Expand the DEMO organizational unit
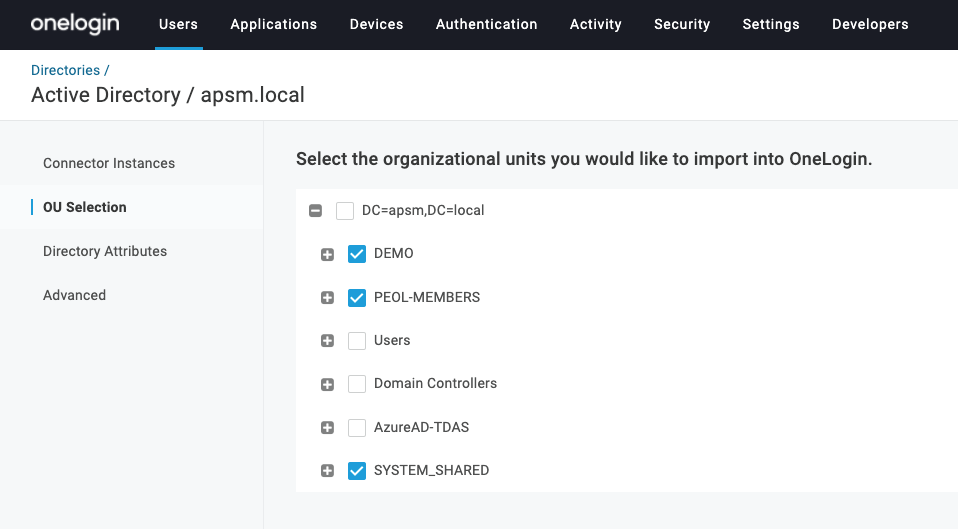 coord(327,254)
